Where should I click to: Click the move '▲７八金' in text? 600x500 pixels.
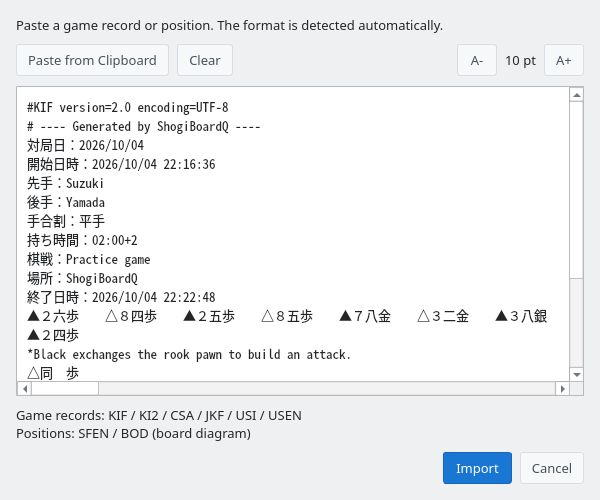[365, 316]
